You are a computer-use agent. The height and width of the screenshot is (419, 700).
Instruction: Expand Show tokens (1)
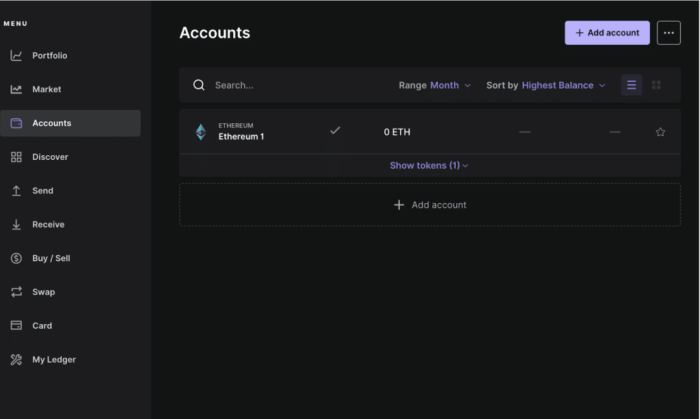tap(429, 166)
